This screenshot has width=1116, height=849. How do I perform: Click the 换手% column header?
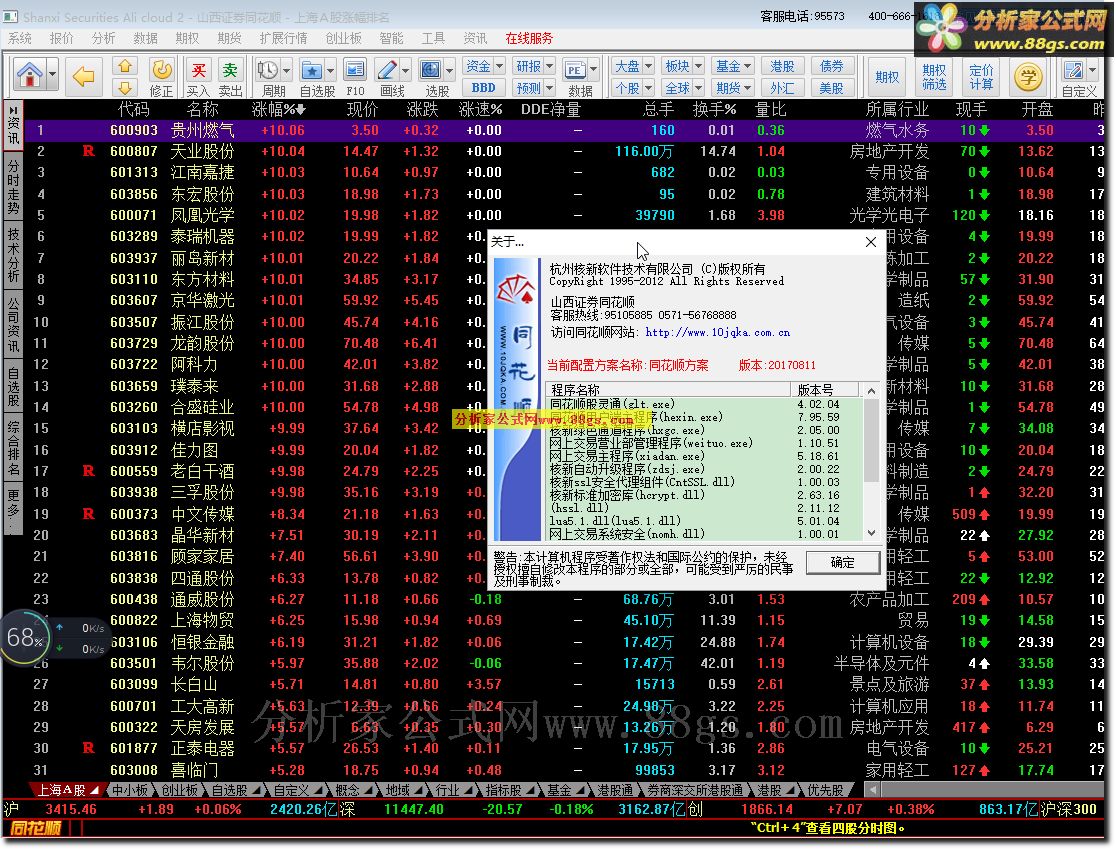(715, 110)
